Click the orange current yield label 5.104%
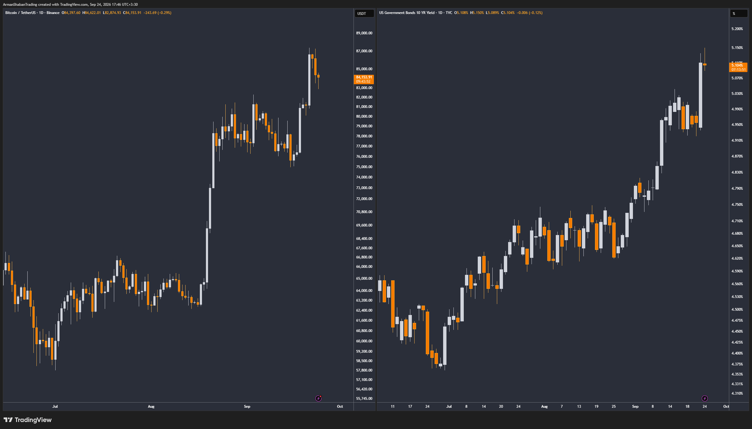752x429 pixels. pos(738,67)
